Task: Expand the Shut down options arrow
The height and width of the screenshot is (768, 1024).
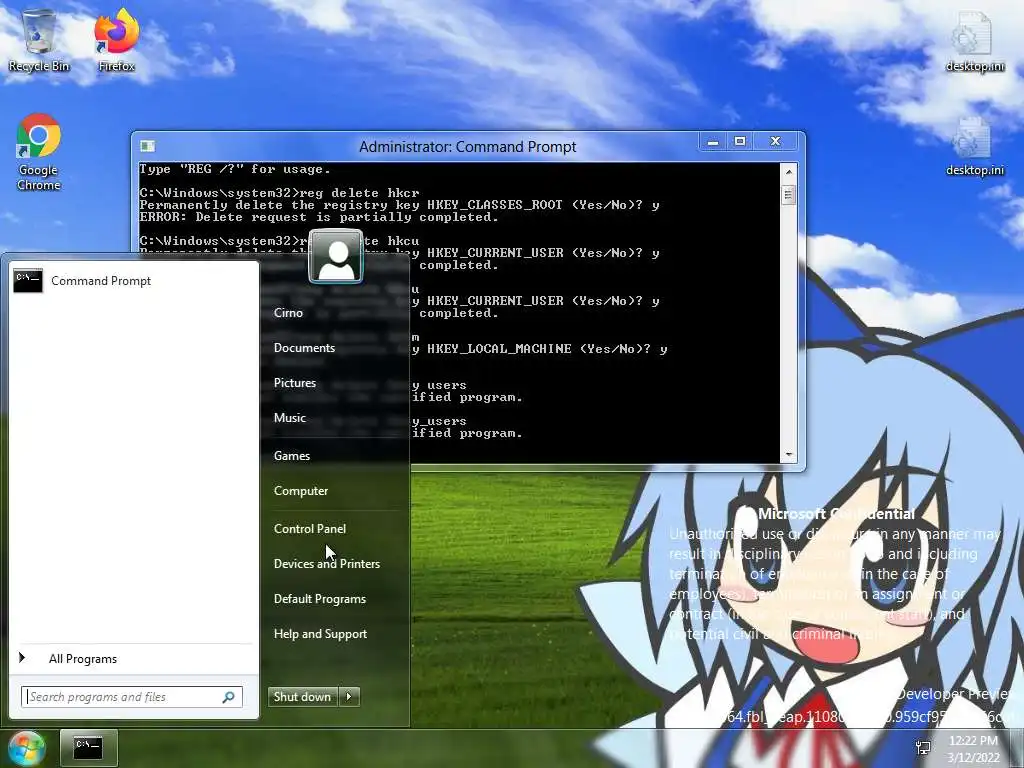Action: tap(349, 697)
